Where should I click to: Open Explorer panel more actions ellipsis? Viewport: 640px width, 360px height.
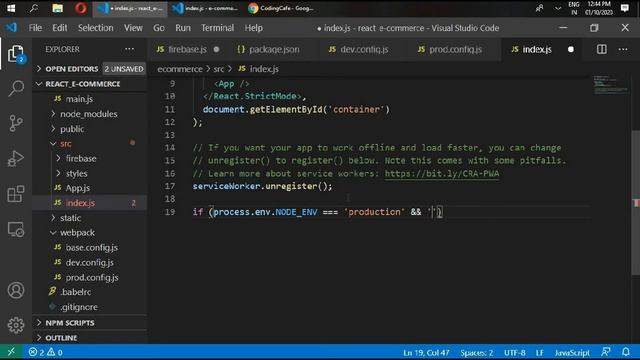(129, 49)
